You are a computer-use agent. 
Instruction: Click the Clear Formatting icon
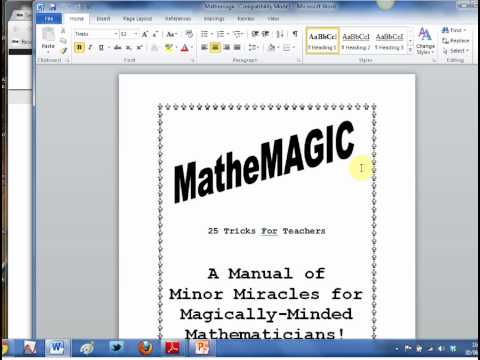click(189, 34)
